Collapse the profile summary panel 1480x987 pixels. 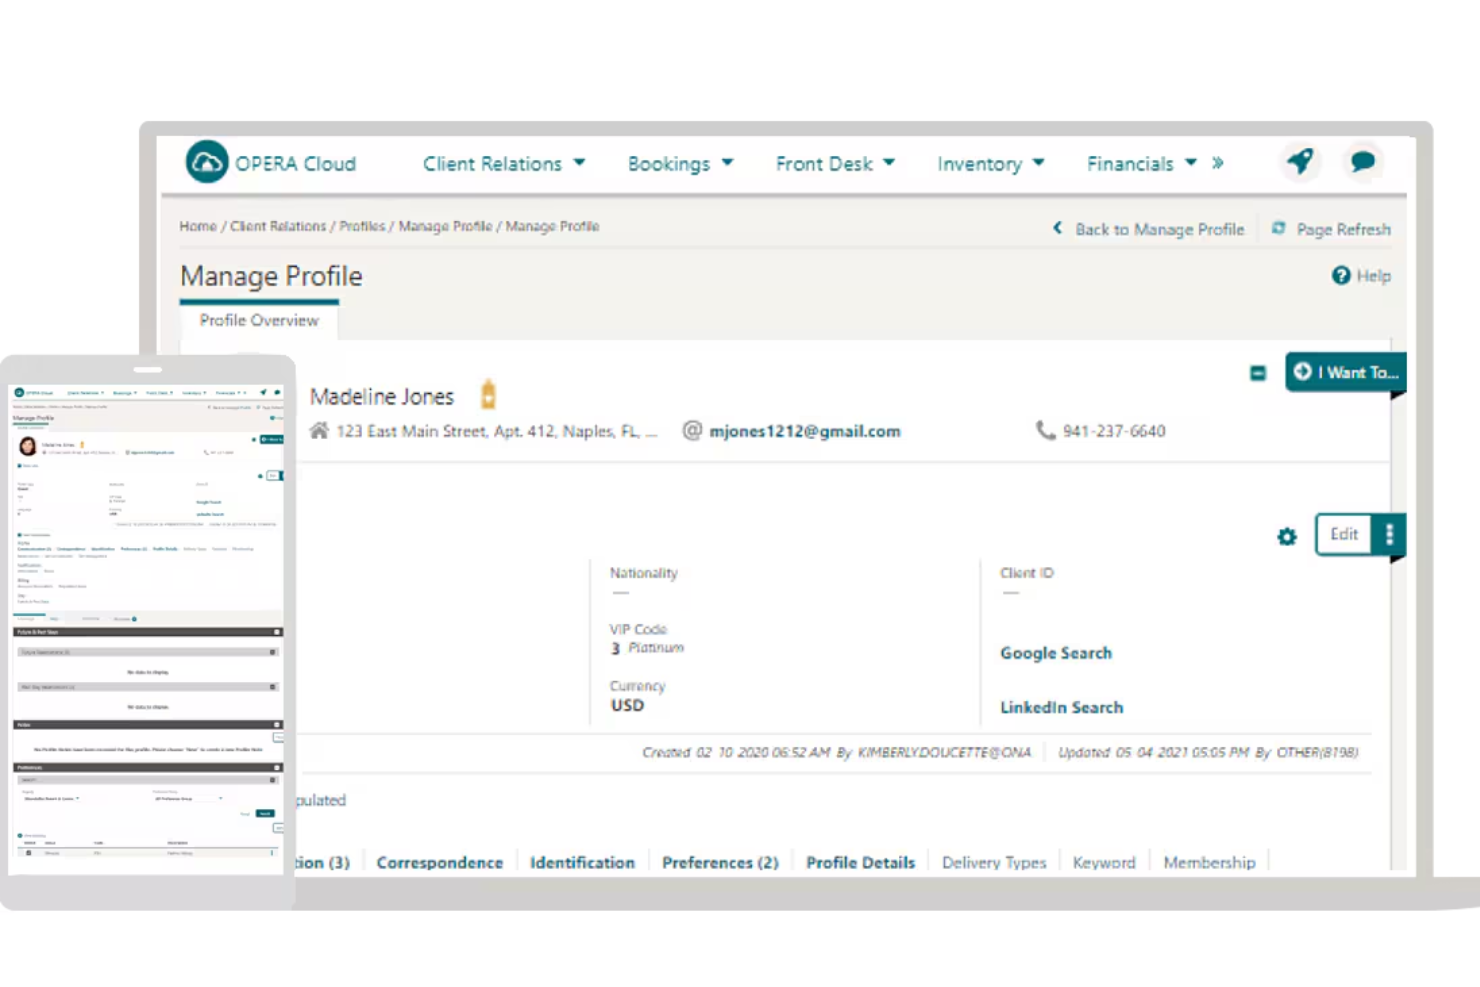click(1257, 372)
